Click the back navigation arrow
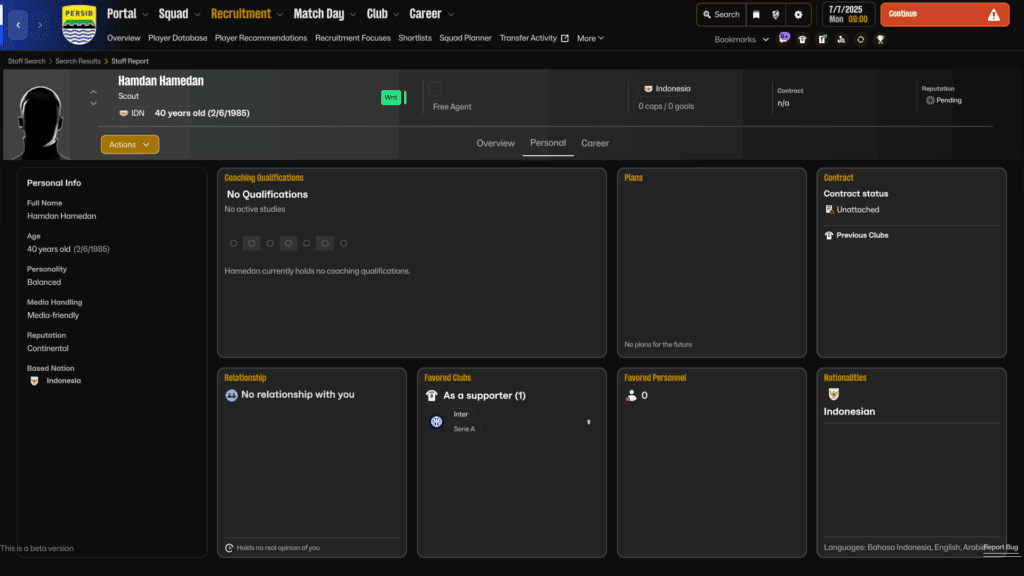This screenshot has height=576, width=1024. pyautogui.click(x=19, y=23)
